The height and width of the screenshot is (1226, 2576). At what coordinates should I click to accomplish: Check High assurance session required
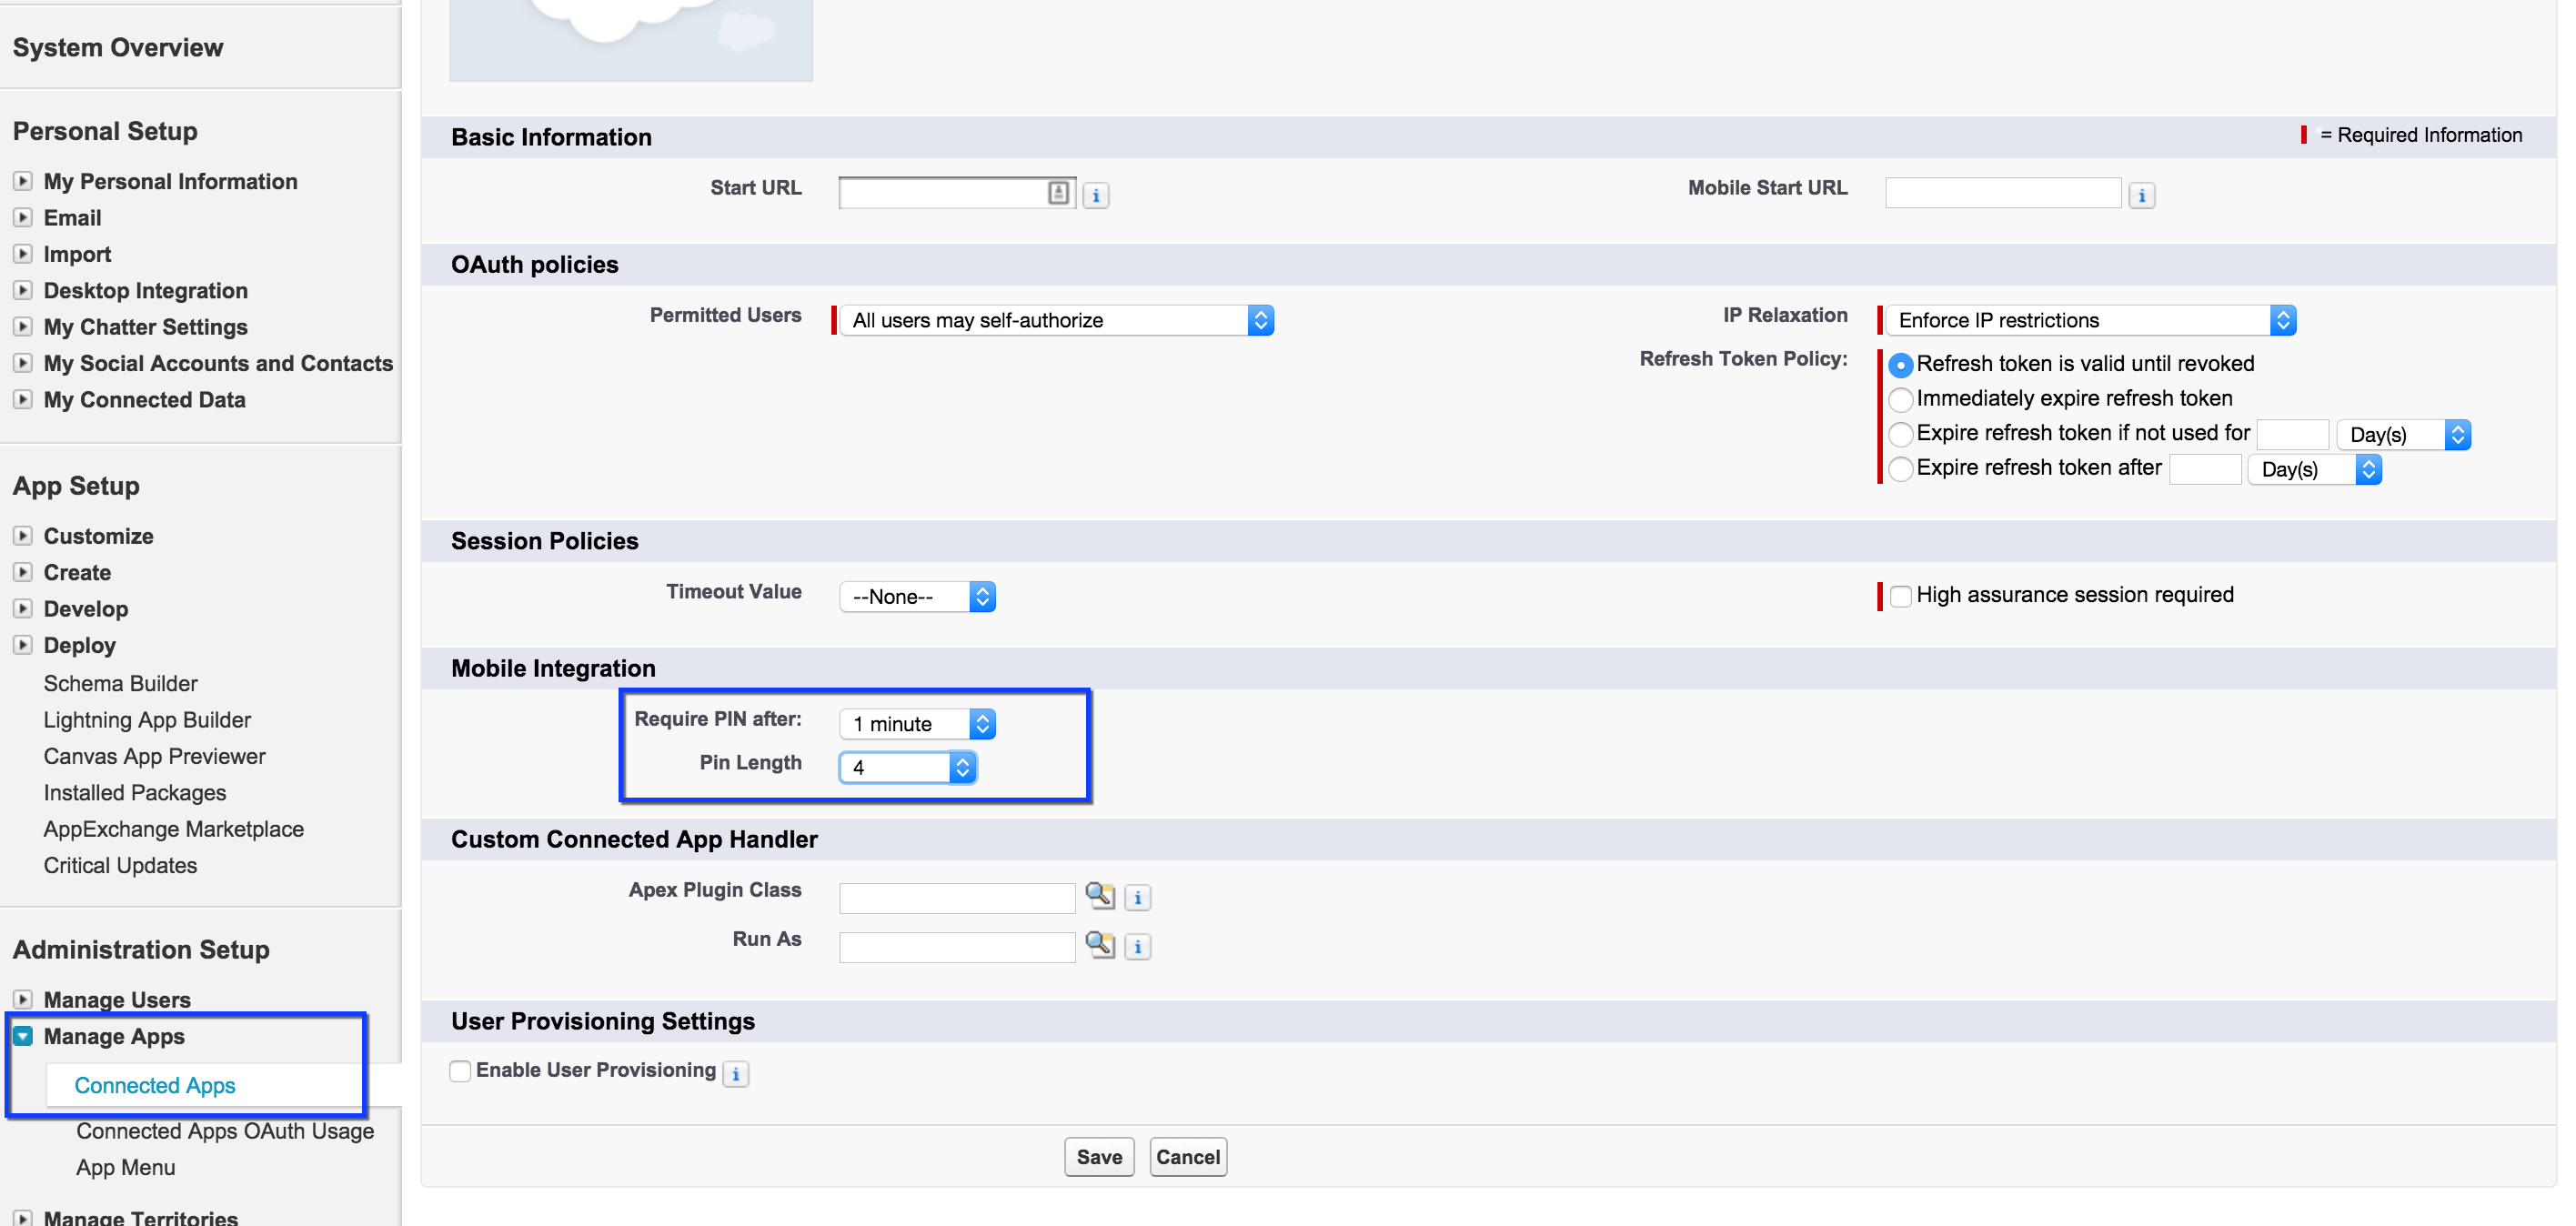click(x=1901, y=596)
